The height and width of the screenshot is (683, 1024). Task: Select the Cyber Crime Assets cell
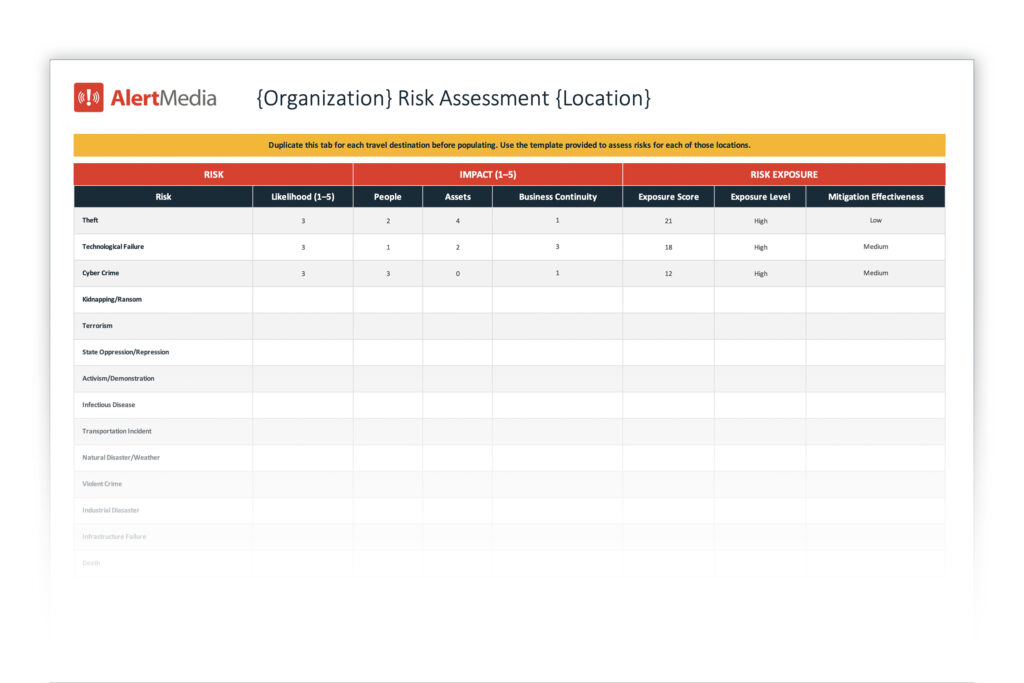457,273
